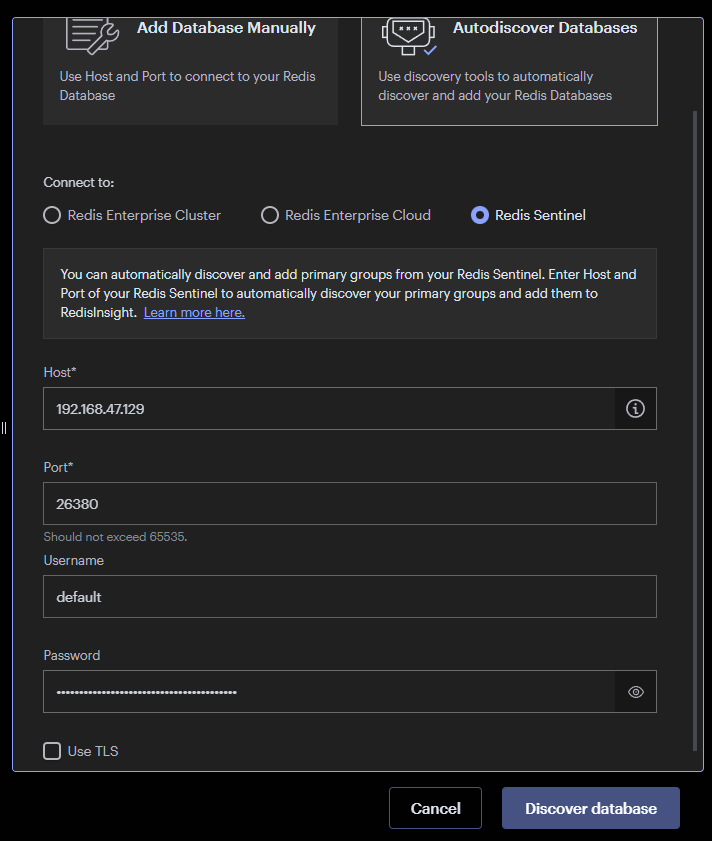Open the 'Learn more here' link

pyautogui.click(x=194, y=313)
